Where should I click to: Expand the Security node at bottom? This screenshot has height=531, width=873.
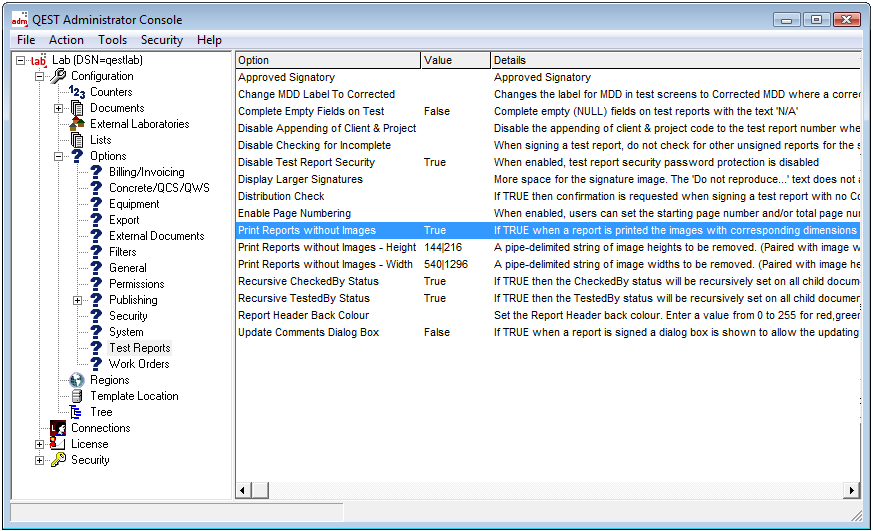pos(40,460)
